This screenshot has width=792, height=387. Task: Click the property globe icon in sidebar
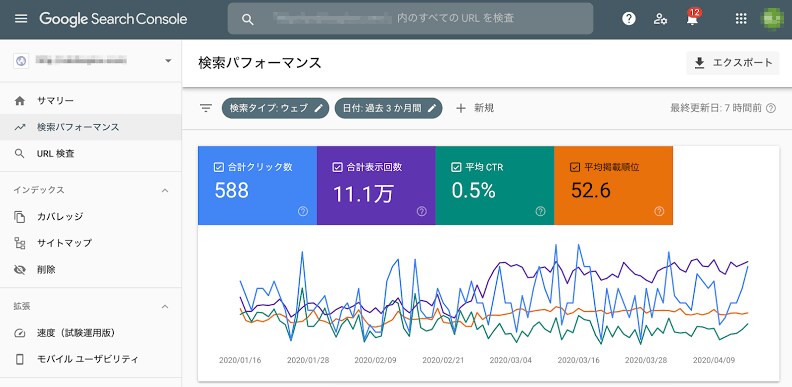click(x=21, y=61)
